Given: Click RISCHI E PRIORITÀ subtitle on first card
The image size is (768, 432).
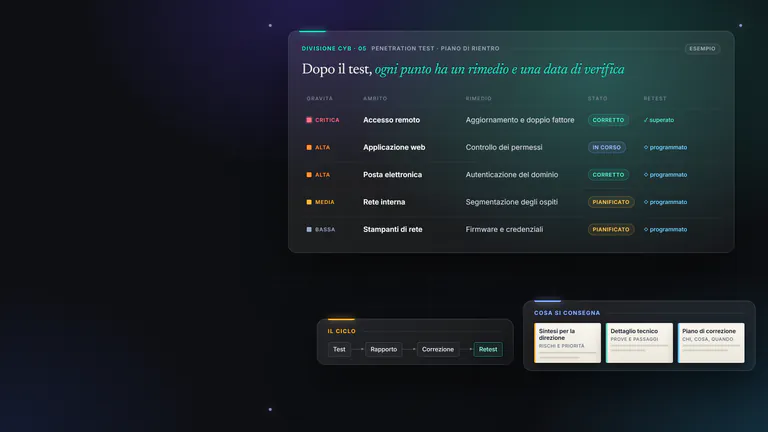Looking at the screenshot, I should coord(561,346).
